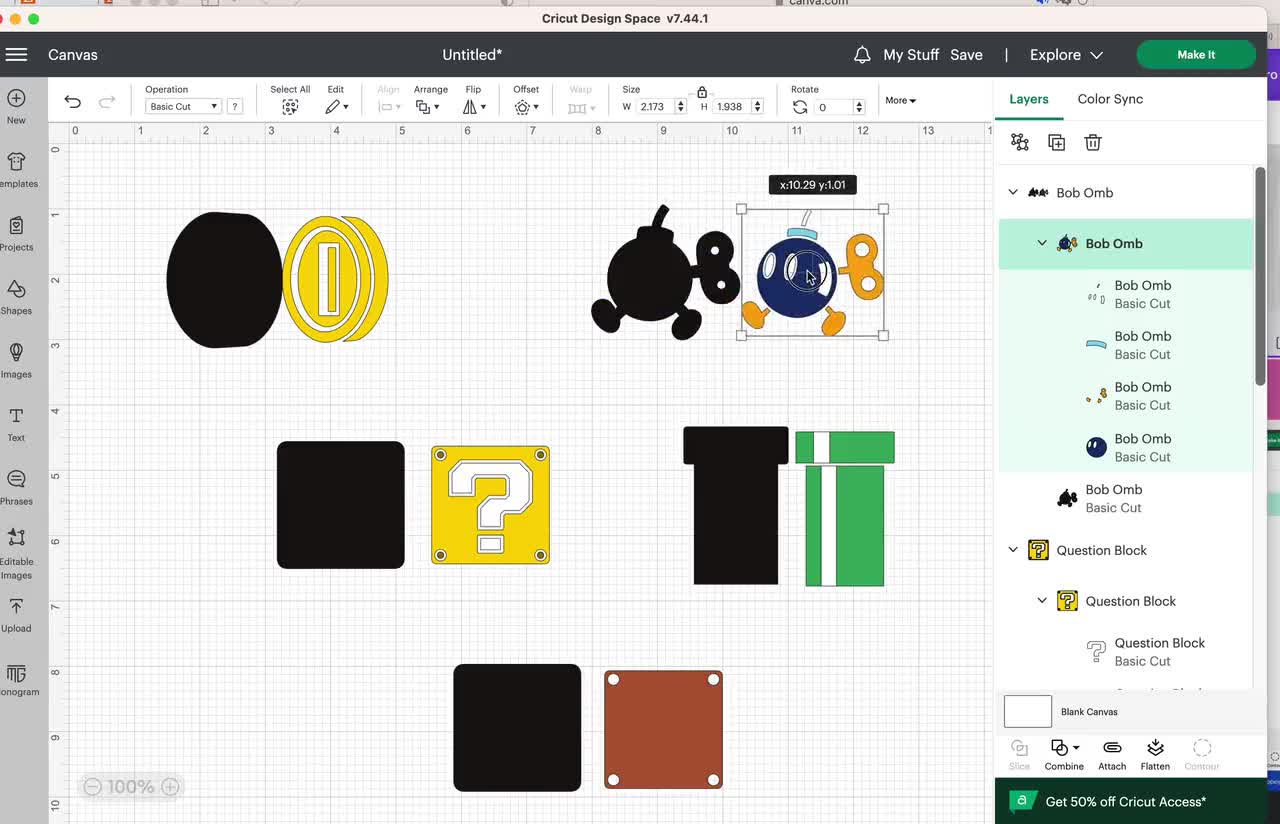1280x824 pixels.
Task: Collapse the top Question Block group
Action: pos(1013,550)
